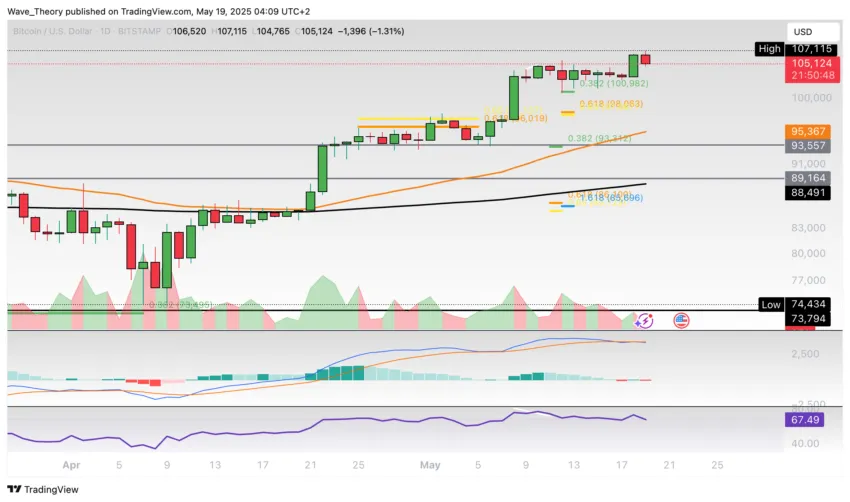Click the close value 105,124 in header
850x502 pixels.
point(317,31)
